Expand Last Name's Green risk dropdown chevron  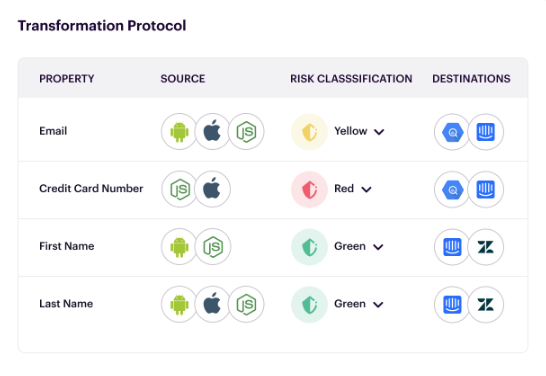tap(378, 304)
